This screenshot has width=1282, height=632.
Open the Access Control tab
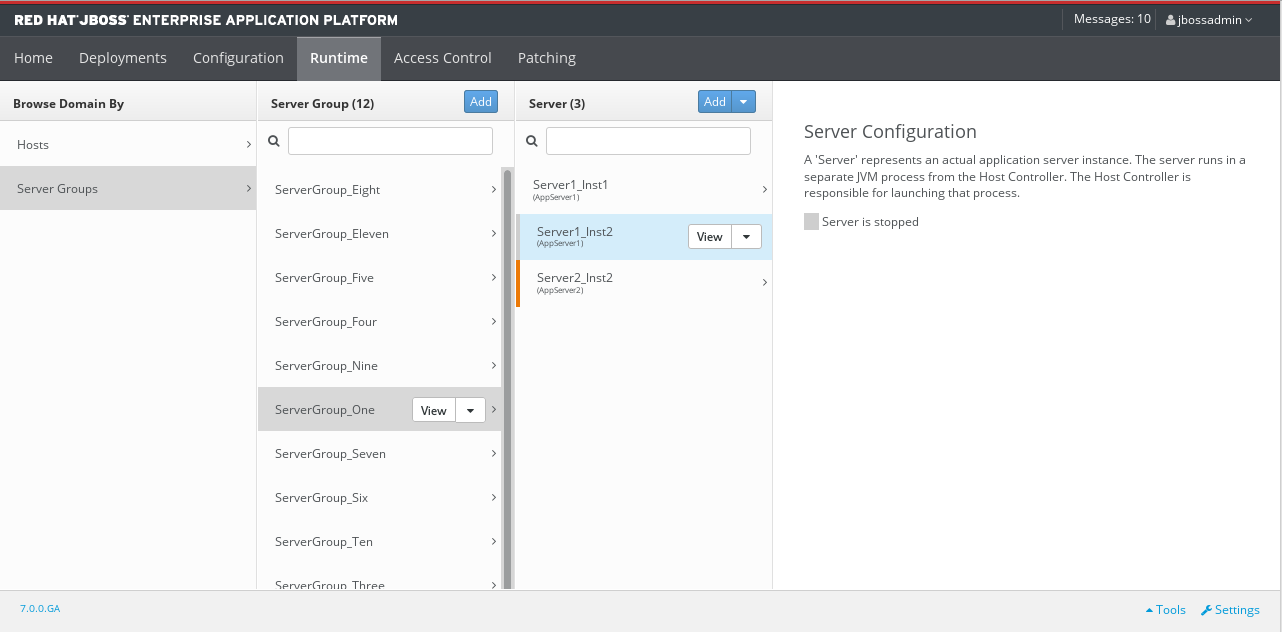(x=442, y=58)
